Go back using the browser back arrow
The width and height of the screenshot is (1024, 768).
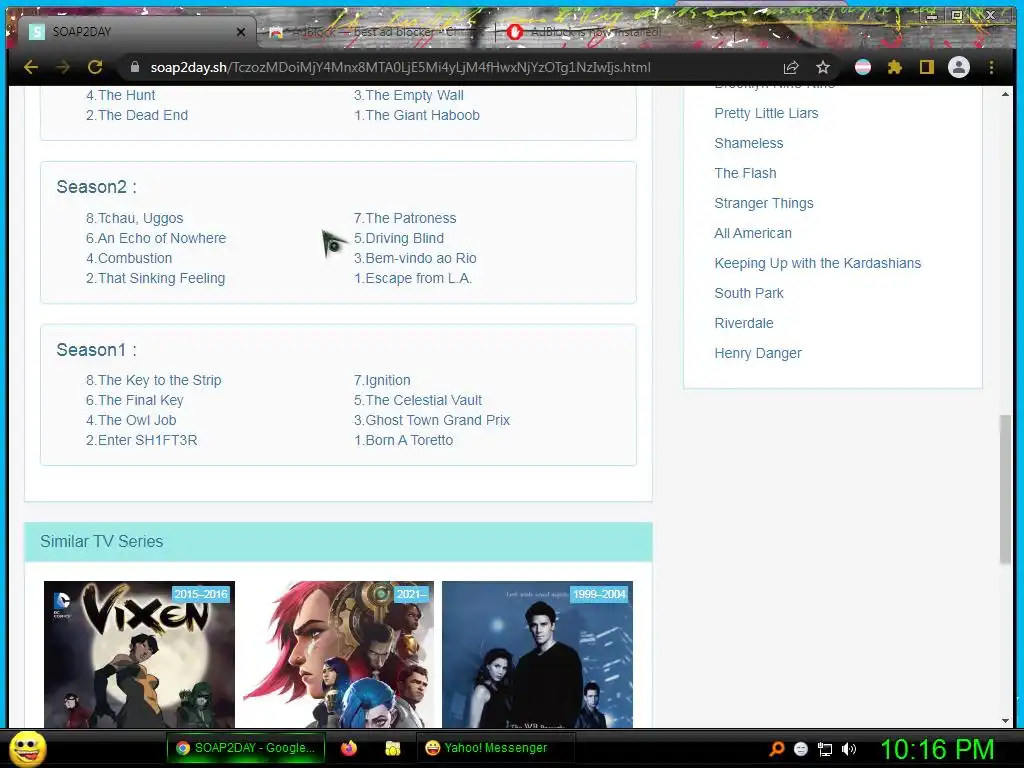31,67
